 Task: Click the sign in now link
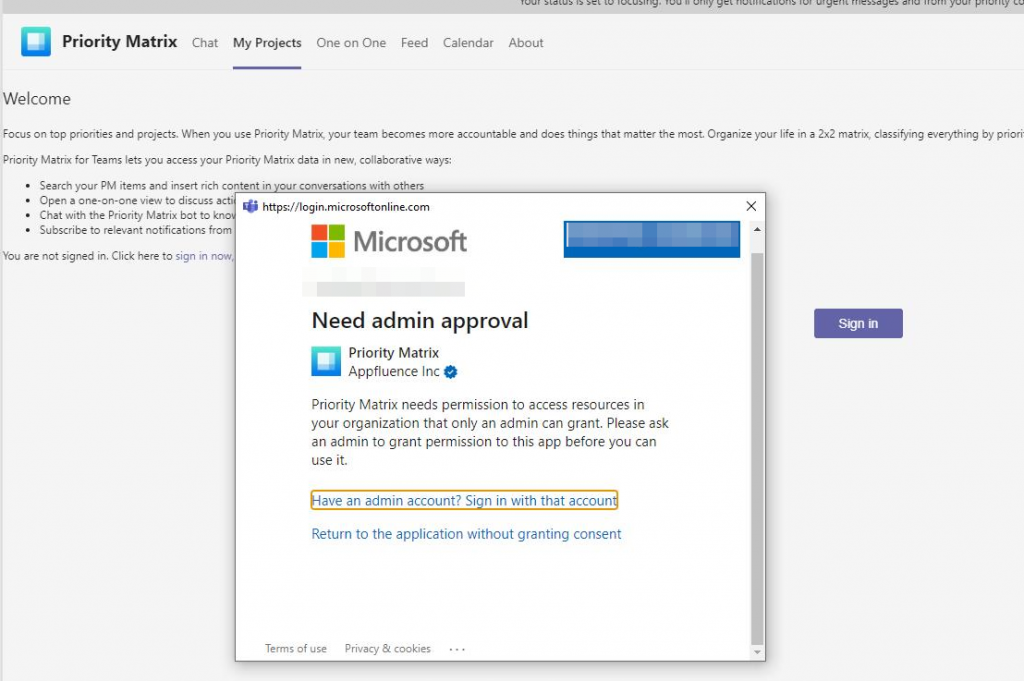coord(201,255)
